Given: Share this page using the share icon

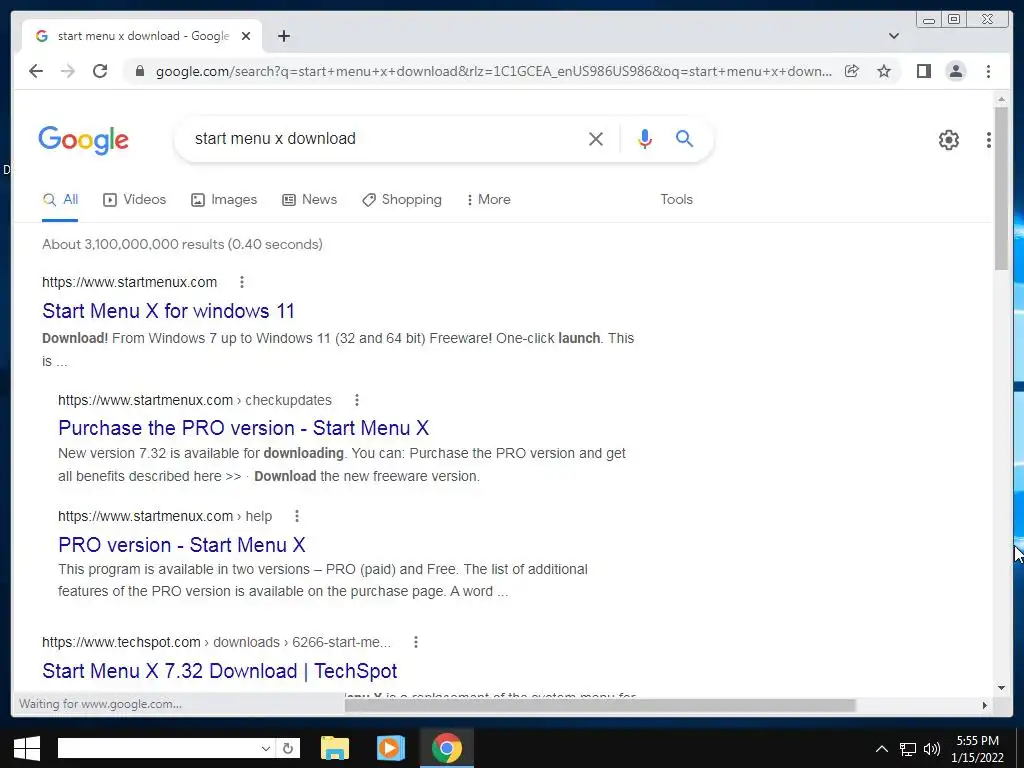Looking at the screenshot, I should click(852, 71).
